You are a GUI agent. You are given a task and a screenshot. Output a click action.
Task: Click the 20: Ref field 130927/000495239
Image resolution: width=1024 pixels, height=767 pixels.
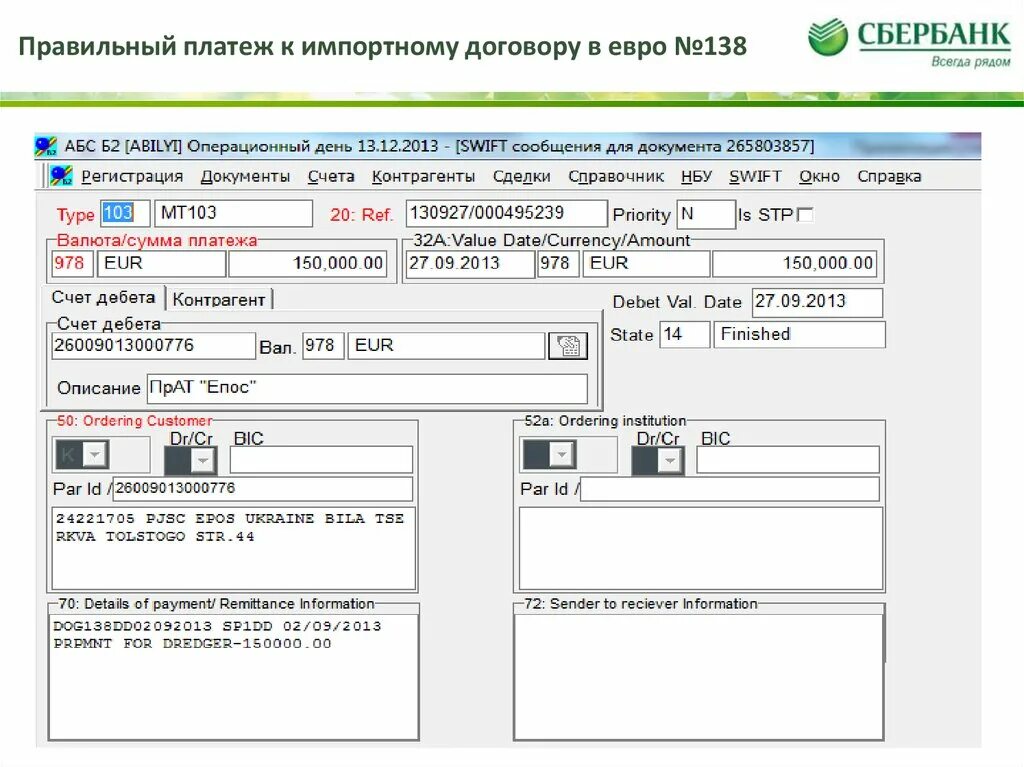pos(506,214)
